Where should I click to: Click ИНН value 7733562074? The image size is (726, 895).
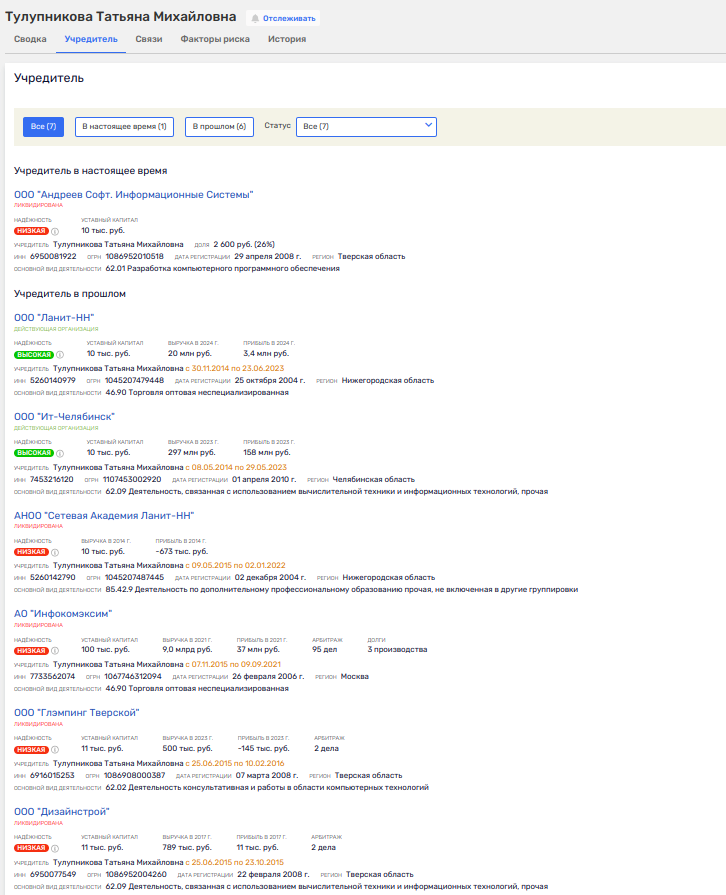53,676
